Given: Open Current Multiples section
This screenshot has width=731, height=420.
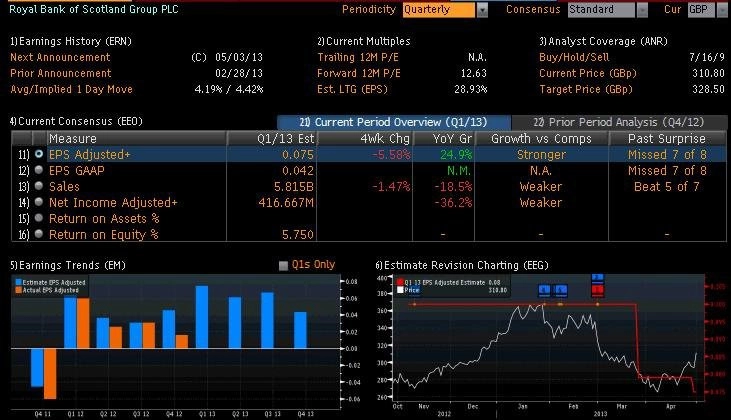Looking at the screenshot, I should 364,41.
